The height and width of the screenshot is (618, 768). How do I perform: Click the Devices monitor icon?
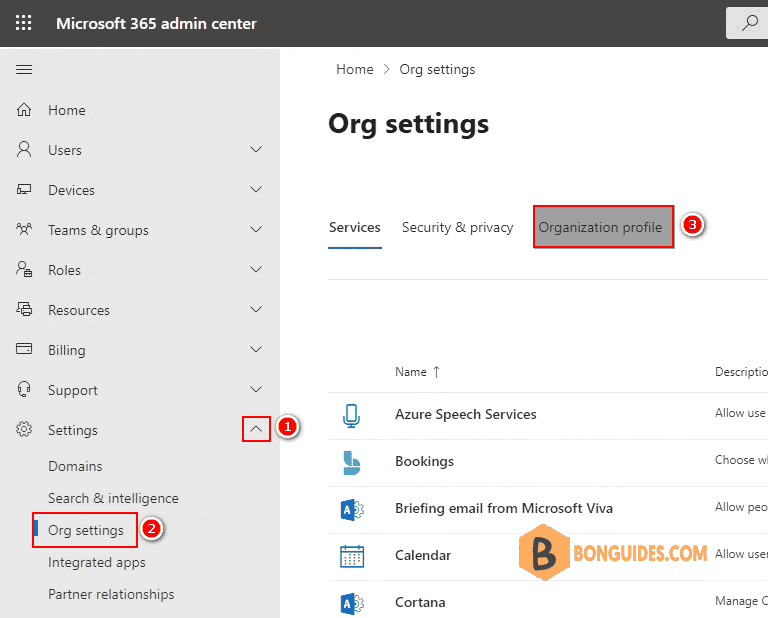pyautogui.click(x=24, y=190)
